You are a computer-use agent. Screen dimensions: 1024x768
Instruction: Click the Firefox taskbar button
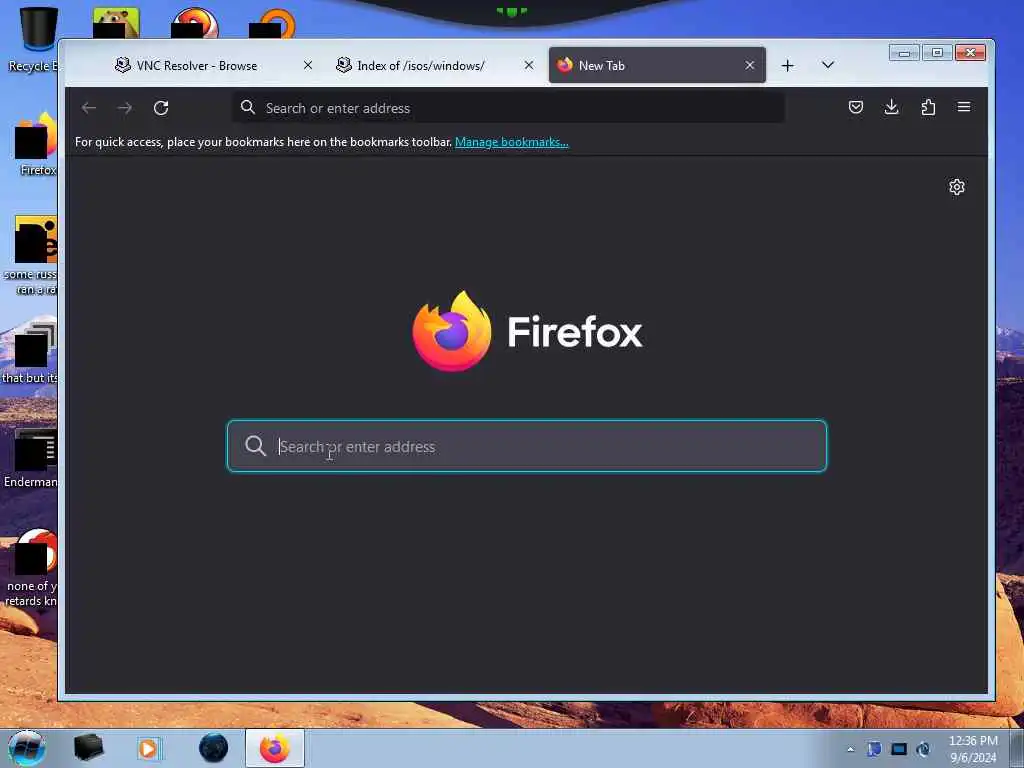point(275,748)
